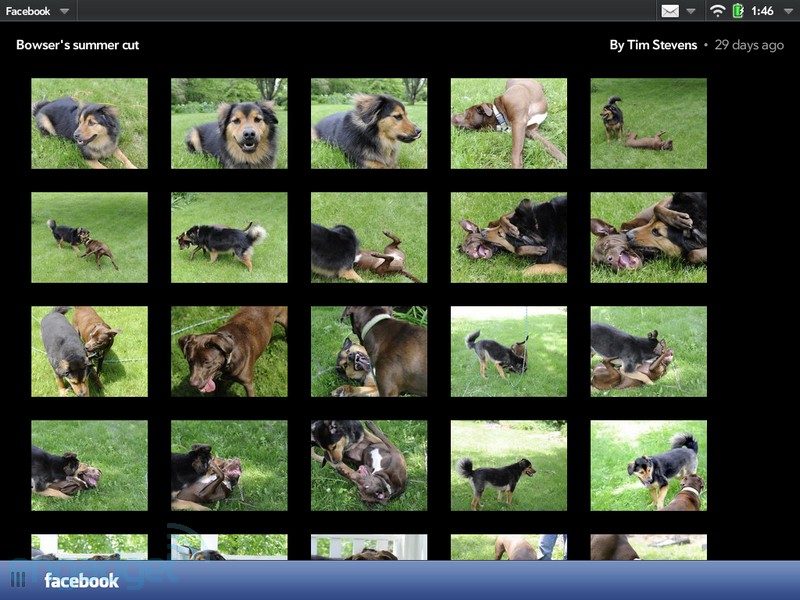Open photo of brown dog belly-up with white chest
800x600 pixels.
coord(369,465)
